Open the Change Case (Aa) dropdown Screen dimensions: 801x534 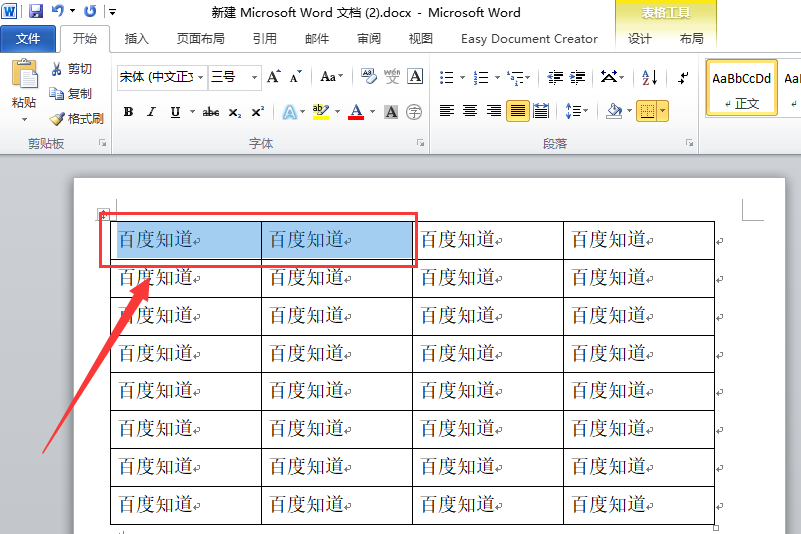[332, 77]
